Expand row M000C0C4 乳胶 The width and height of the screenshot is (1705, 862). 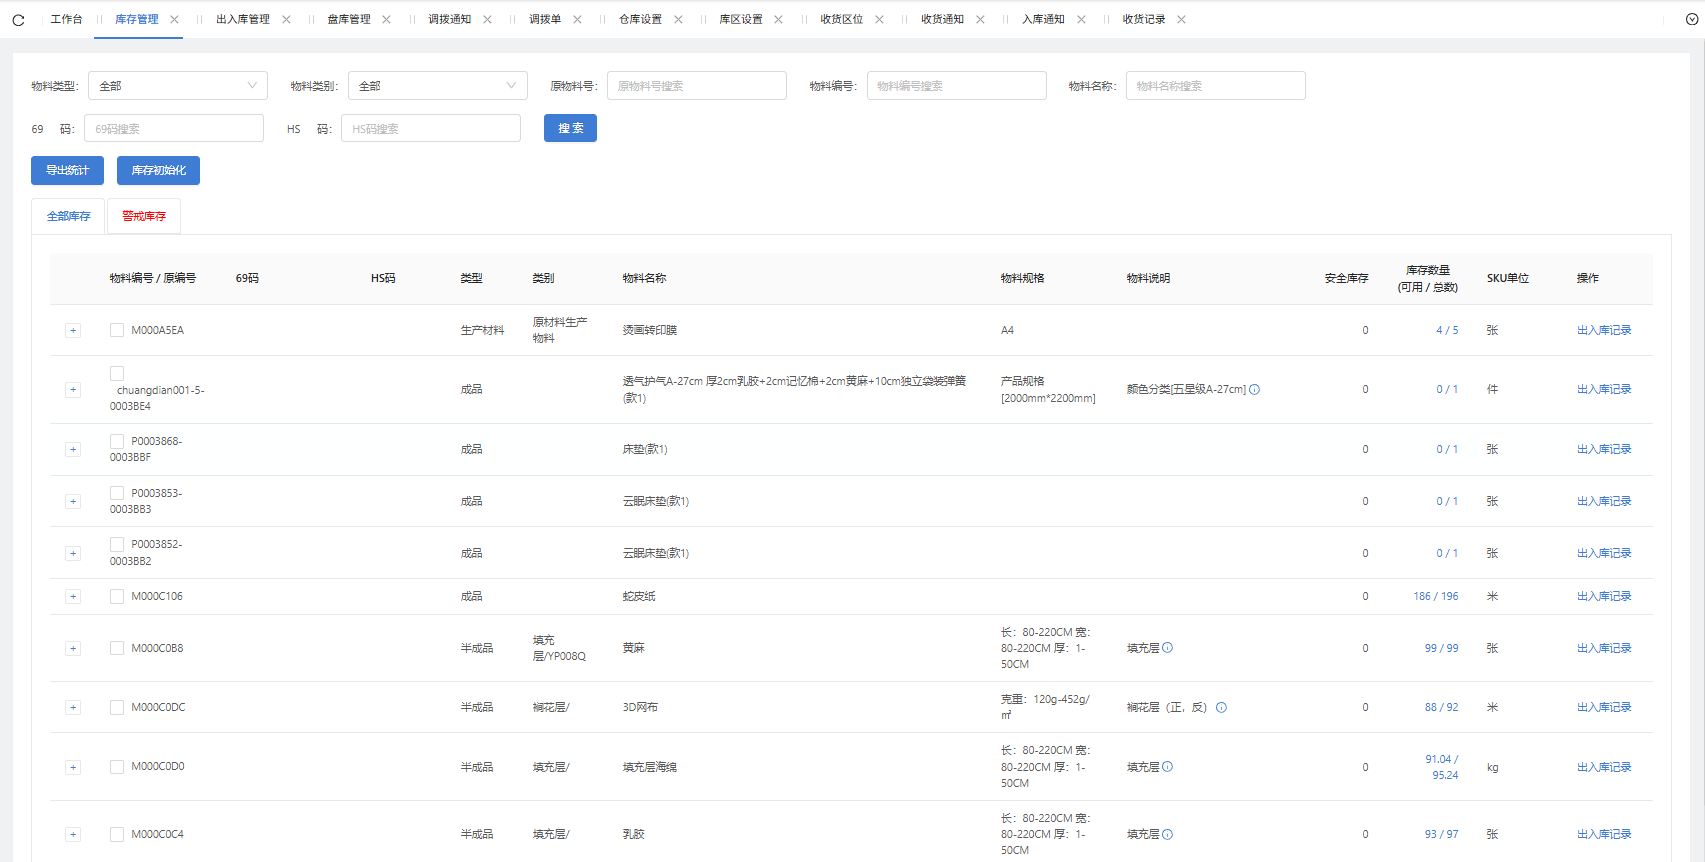(x=73, y=834)
